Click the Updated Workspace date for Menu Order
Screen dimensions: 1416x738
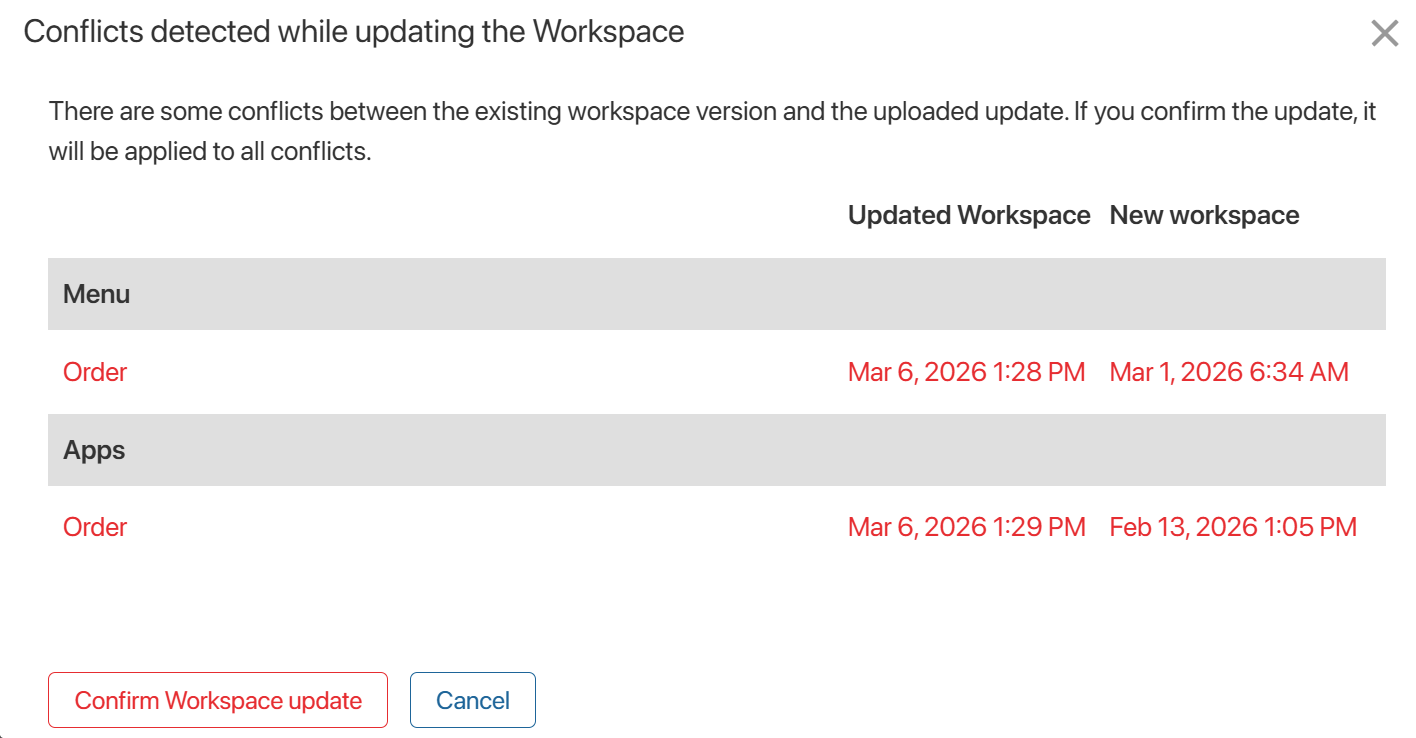tap(966, 371)
